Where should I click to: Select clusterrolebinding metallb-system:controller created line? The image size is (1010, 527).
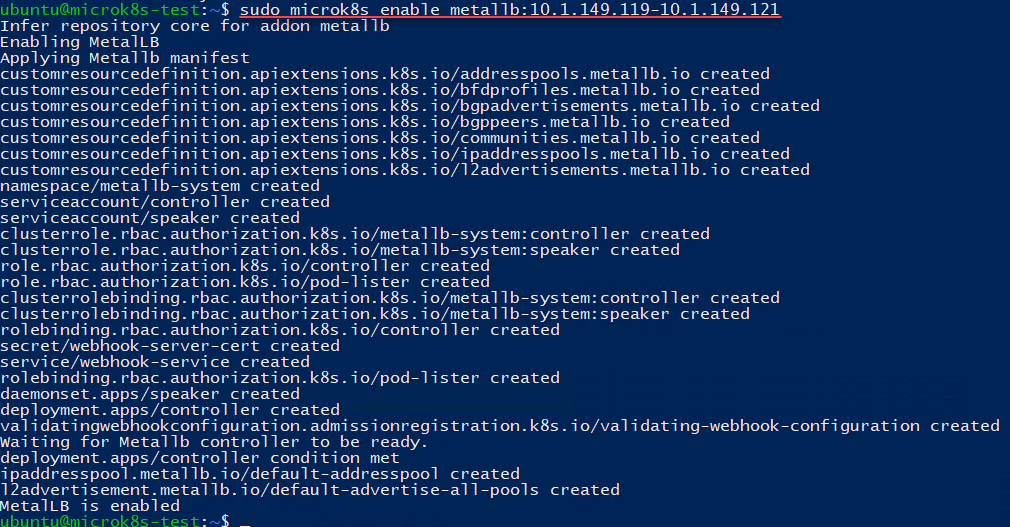(x=390, y=298)
